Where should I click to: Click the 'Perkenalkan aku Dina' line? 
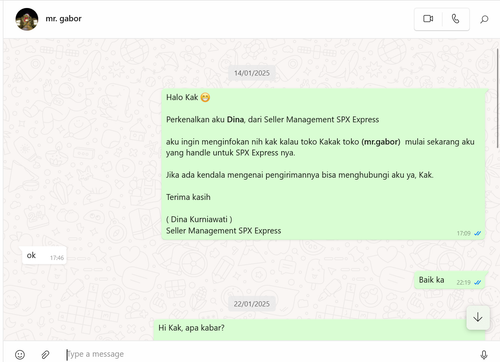[272, 120]
